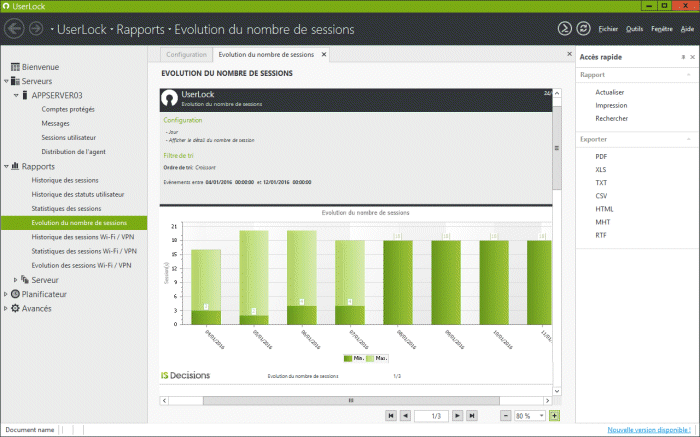Open the Fichier menu

[608, 29]
